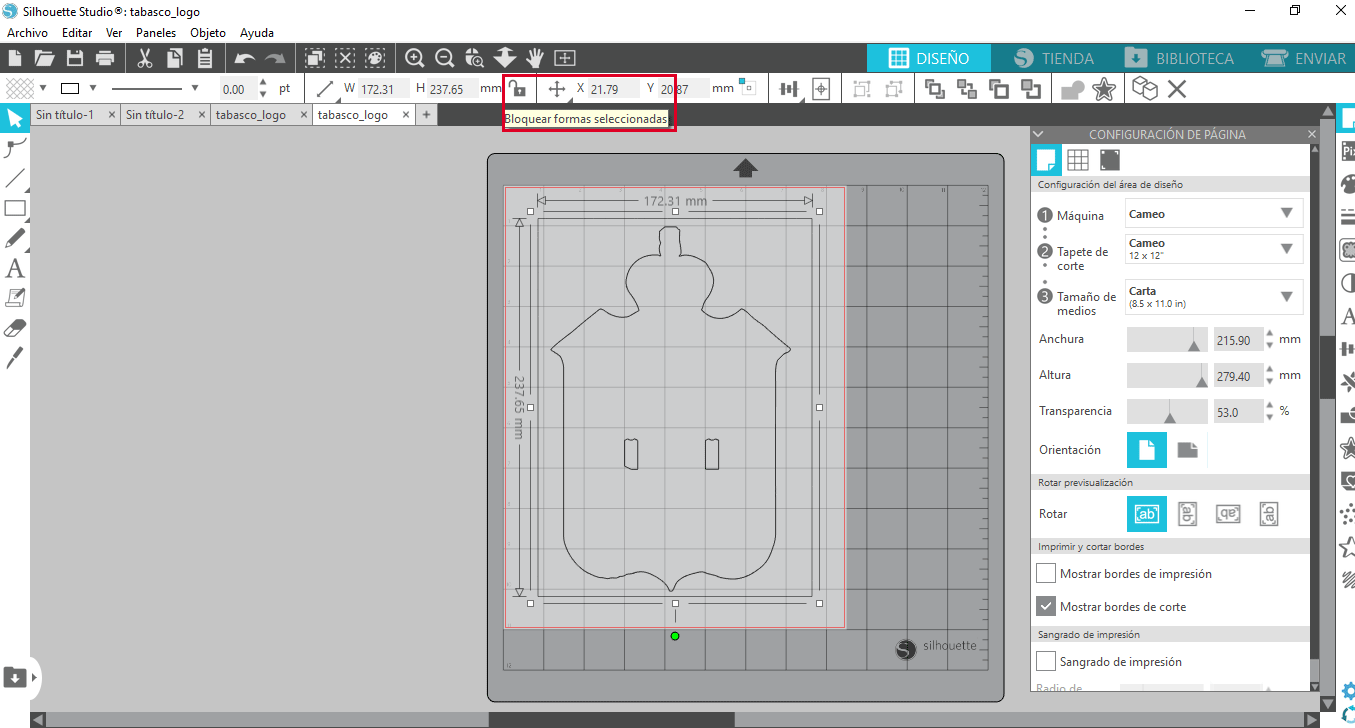Click the zoom in magnifier

(415, 59)
